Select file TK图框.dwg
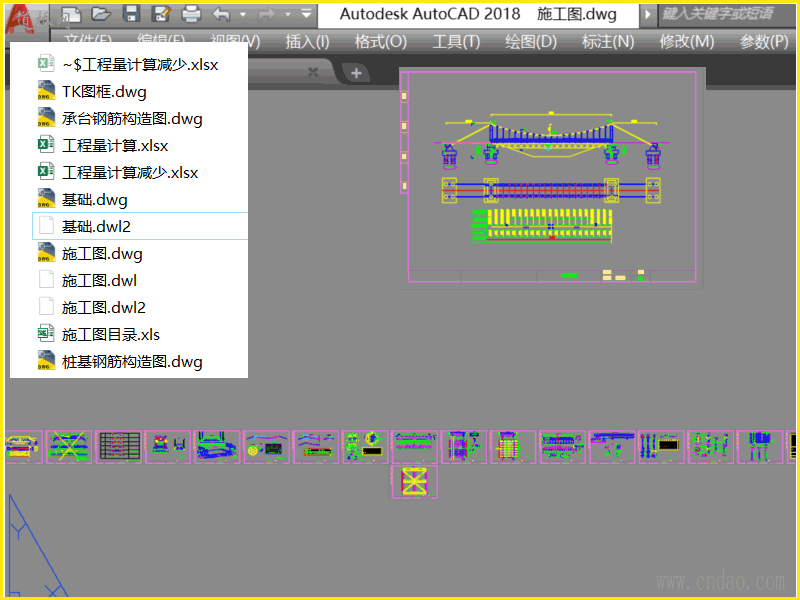This screenshot has width=800, height=600. pos(140,91)
